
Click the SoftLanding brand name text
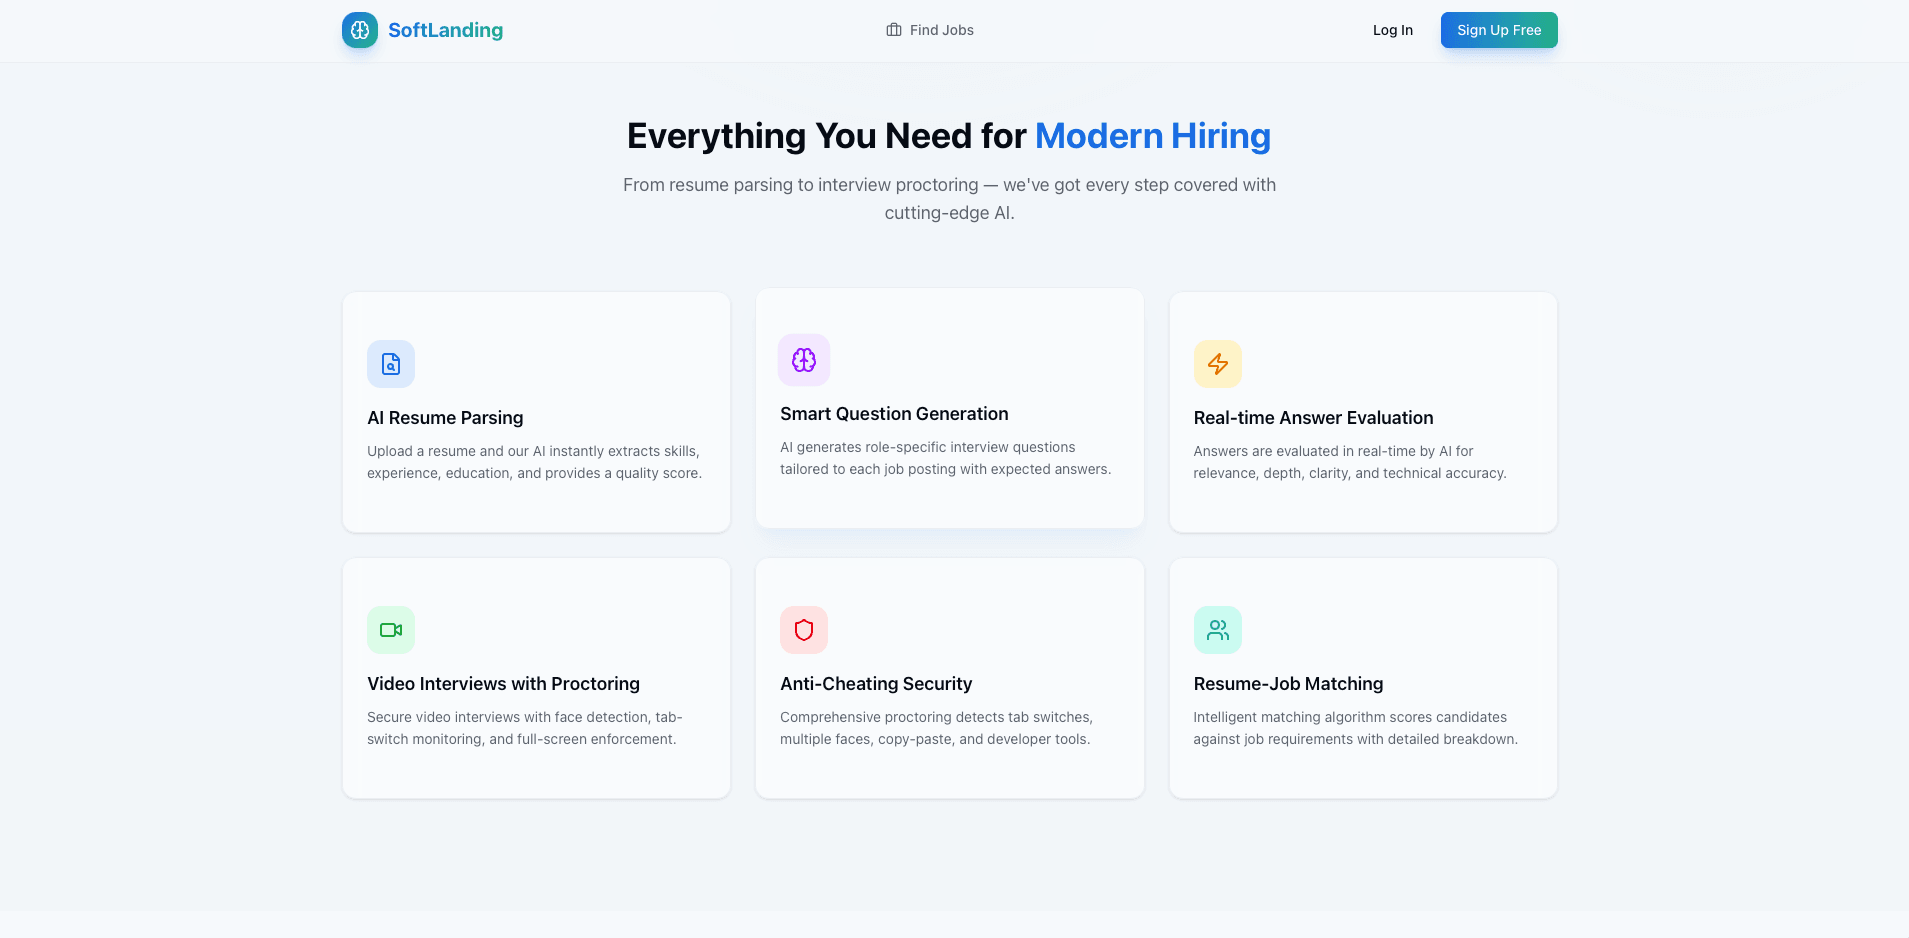445,30
